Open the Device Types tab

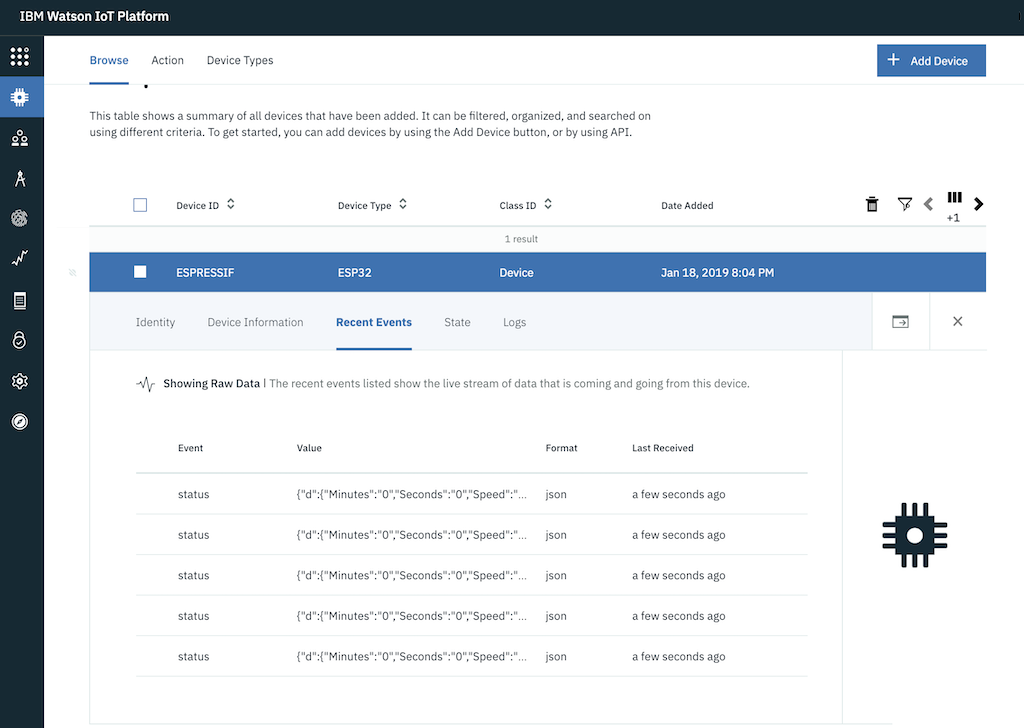(x=240, y=60)
